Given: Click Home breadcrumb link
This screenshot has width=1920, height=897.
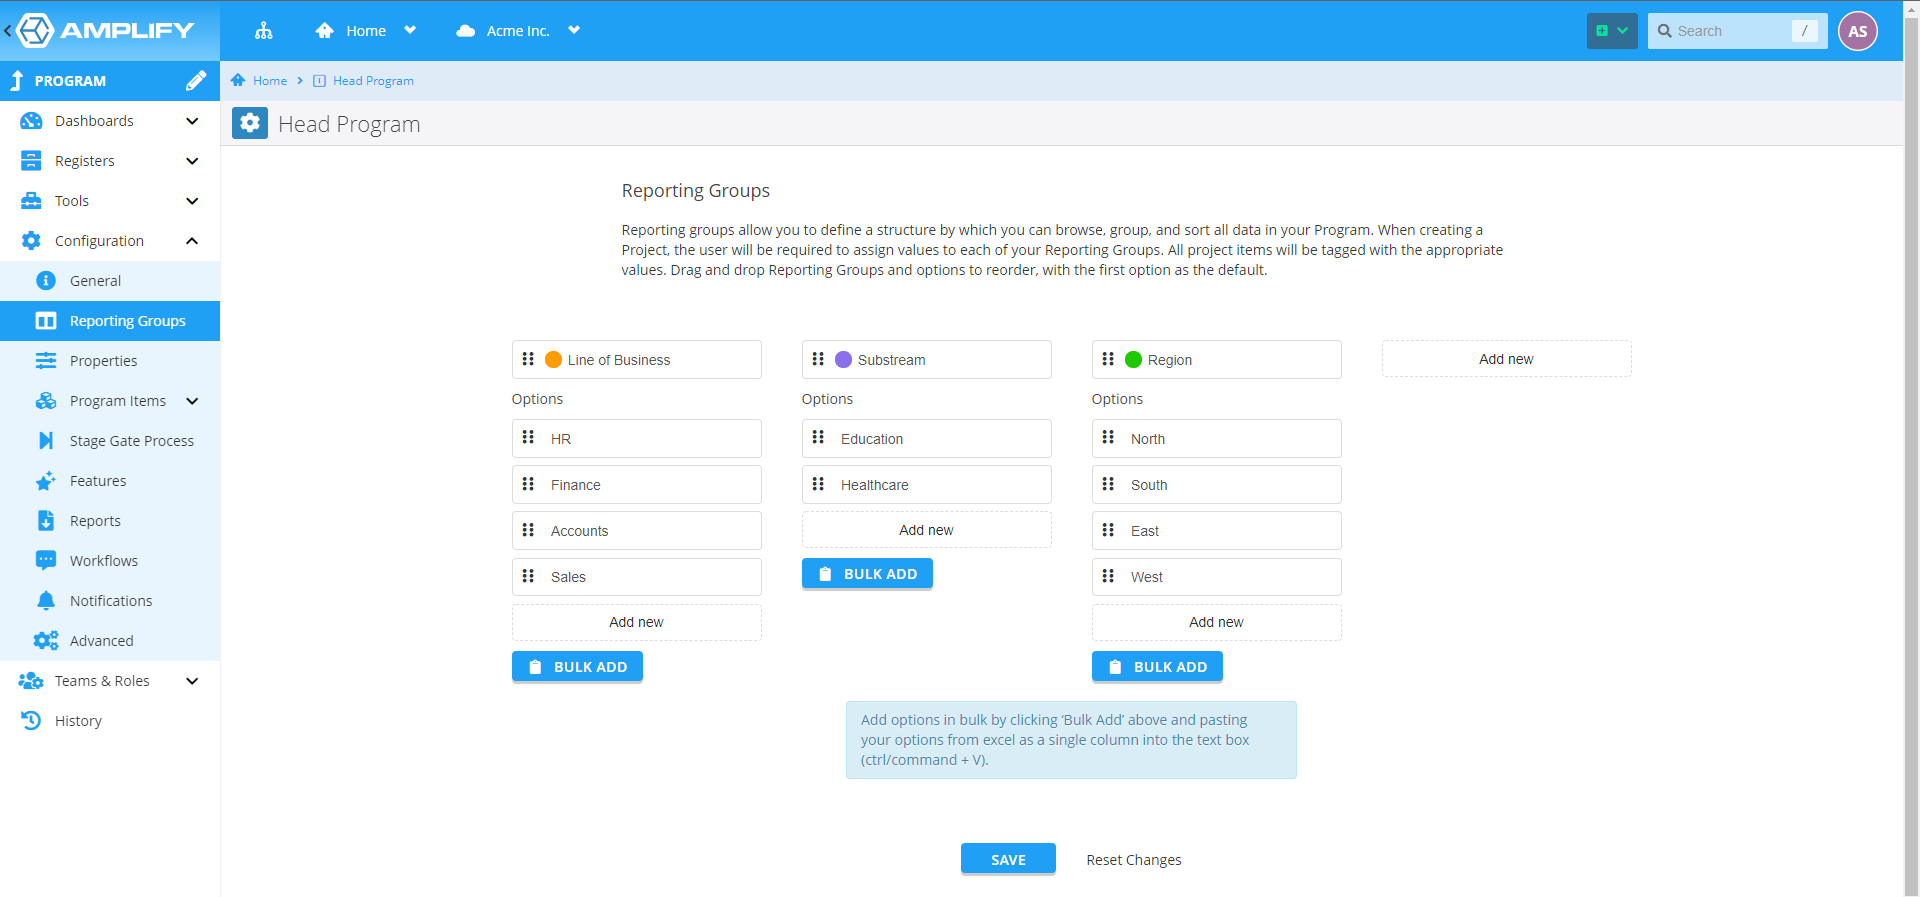Looking at the screenshot, I should [x=270, y=81].
